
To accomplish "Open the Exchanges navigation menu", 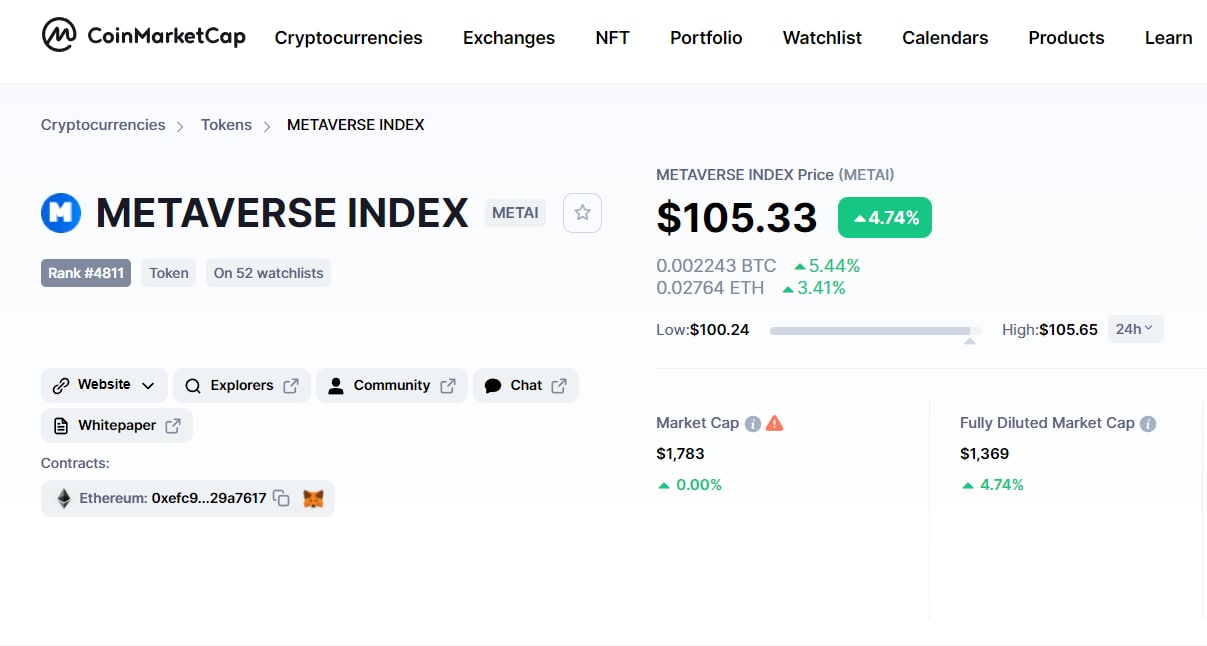I will click(508, 38).
